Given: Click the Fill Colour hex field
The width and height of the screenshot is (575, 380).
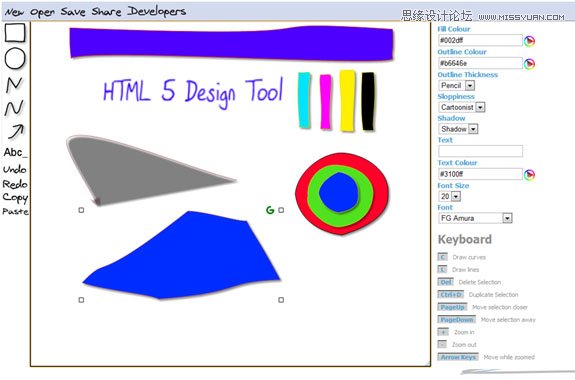Looking at the screenshot, I should click(480, 40).
